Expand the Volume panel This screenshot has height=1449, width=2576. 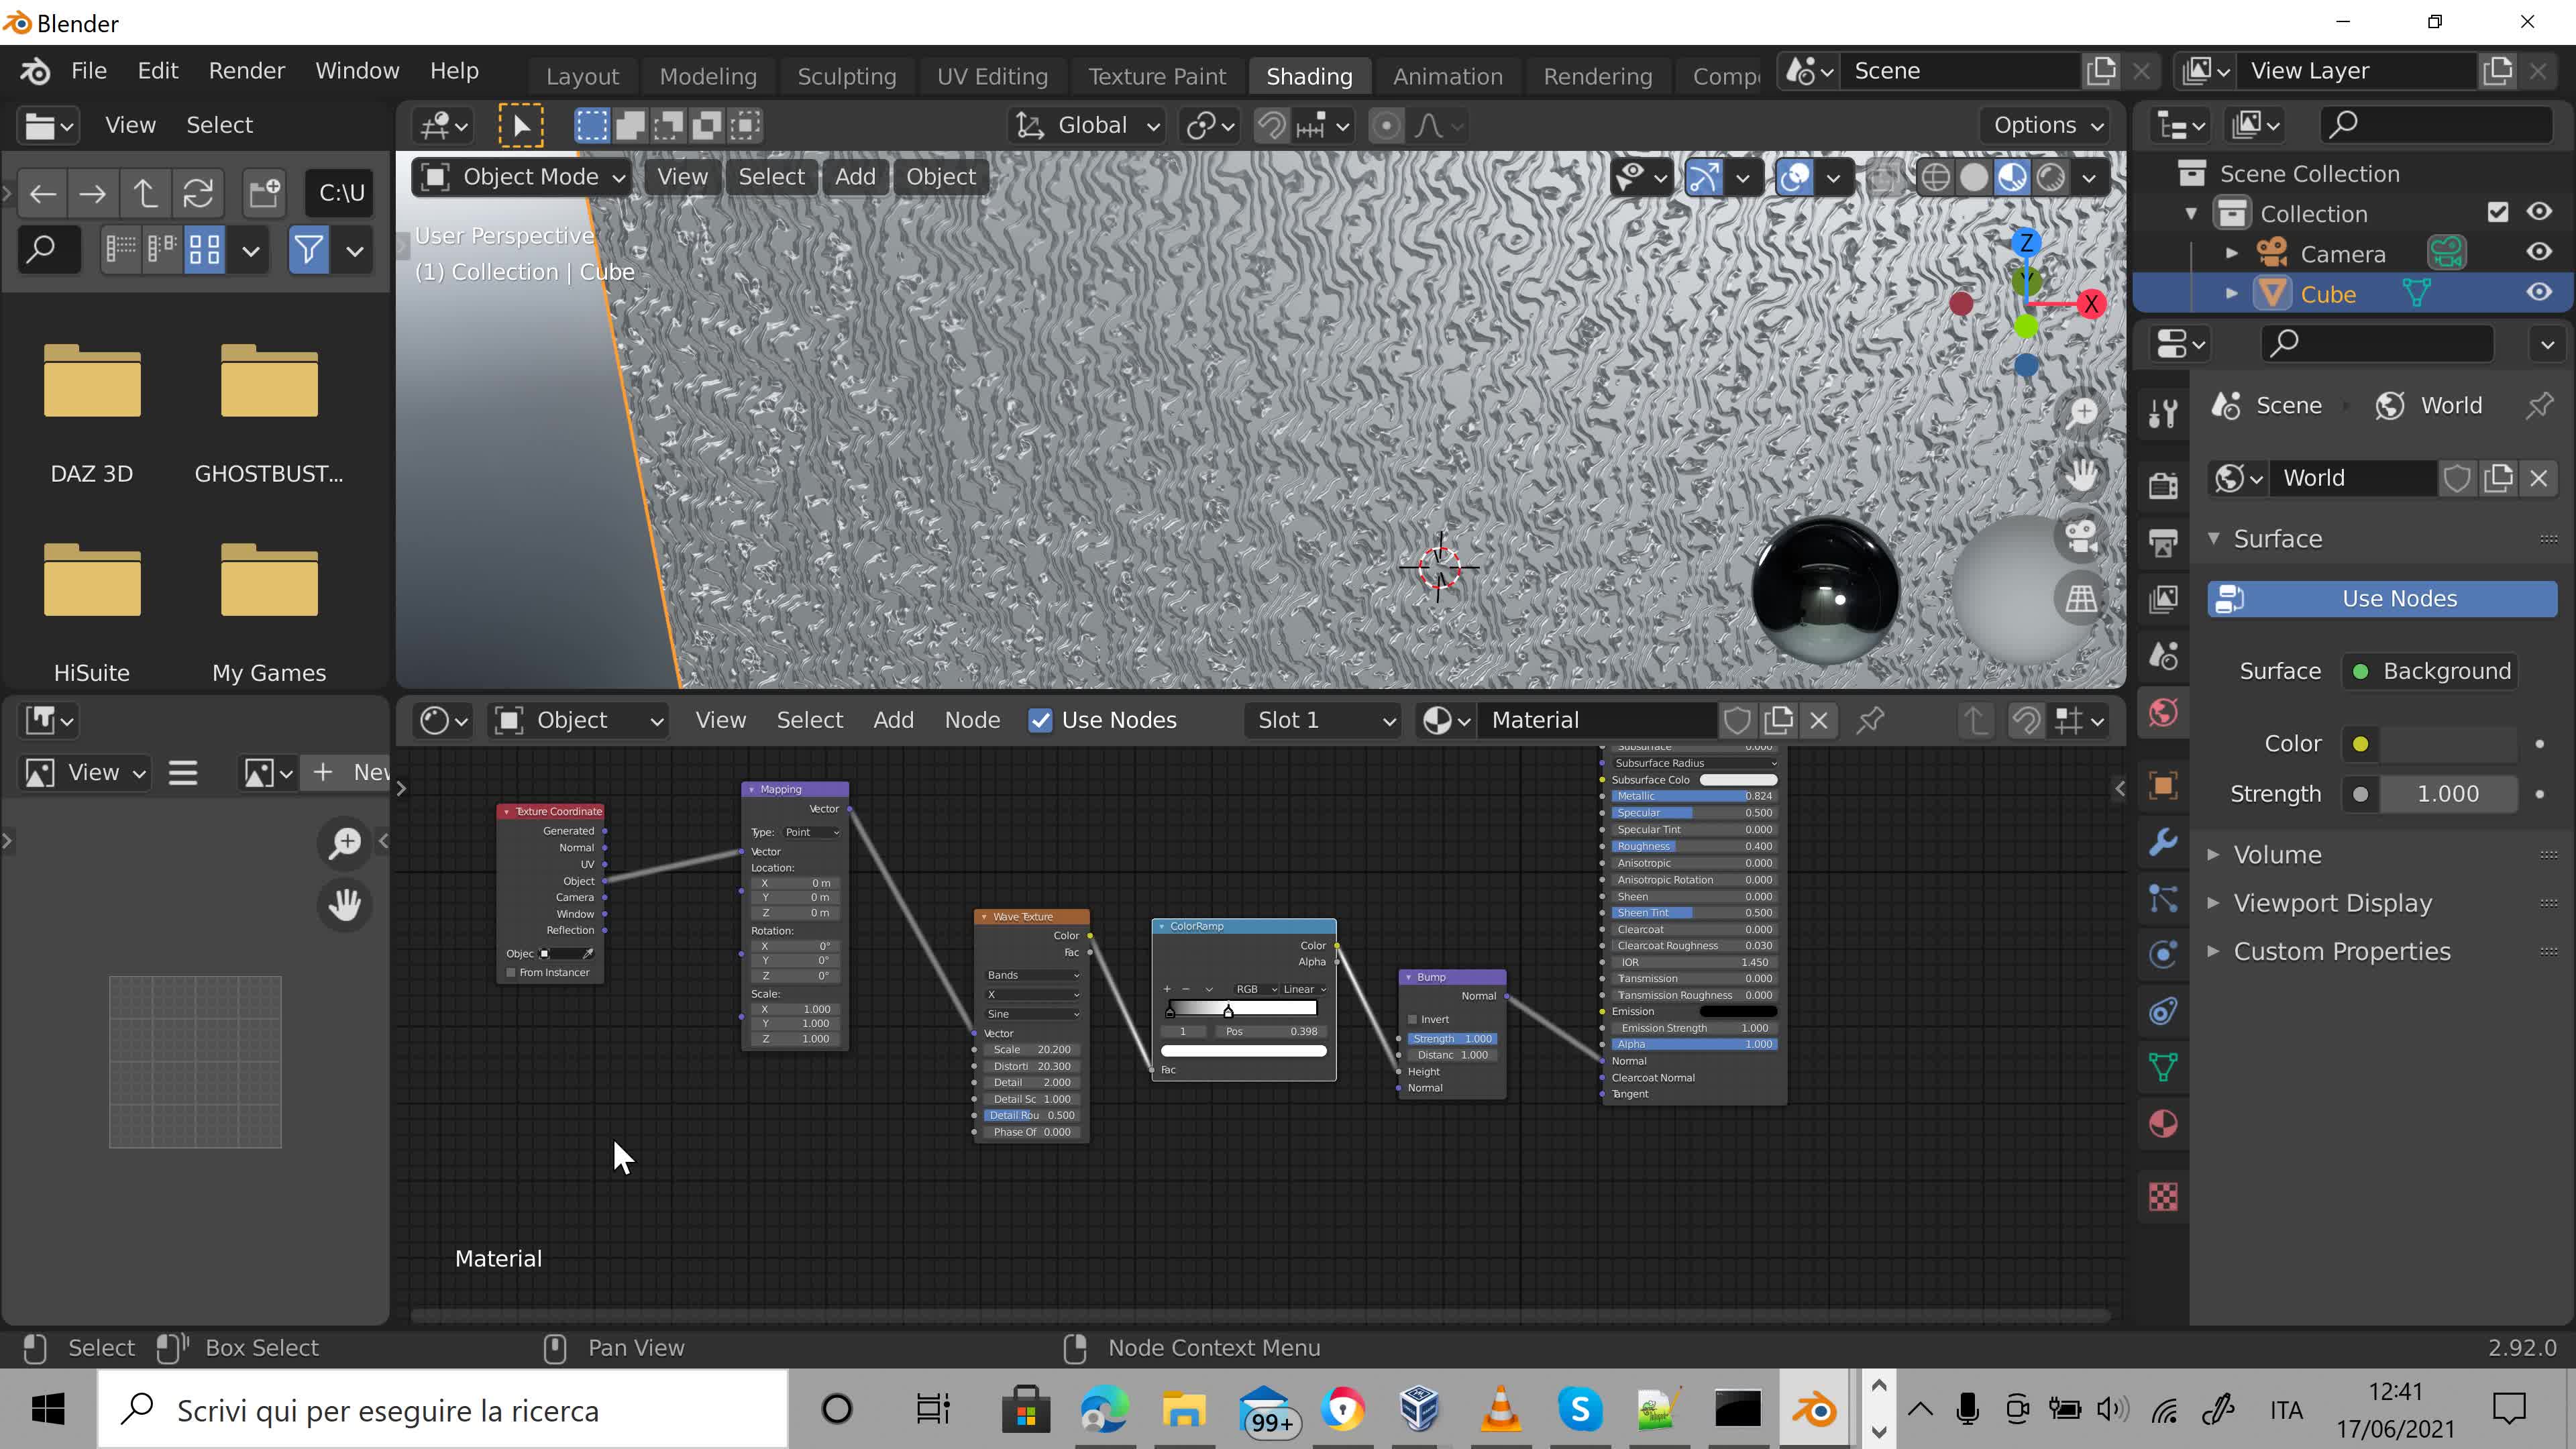point(2277,855)
